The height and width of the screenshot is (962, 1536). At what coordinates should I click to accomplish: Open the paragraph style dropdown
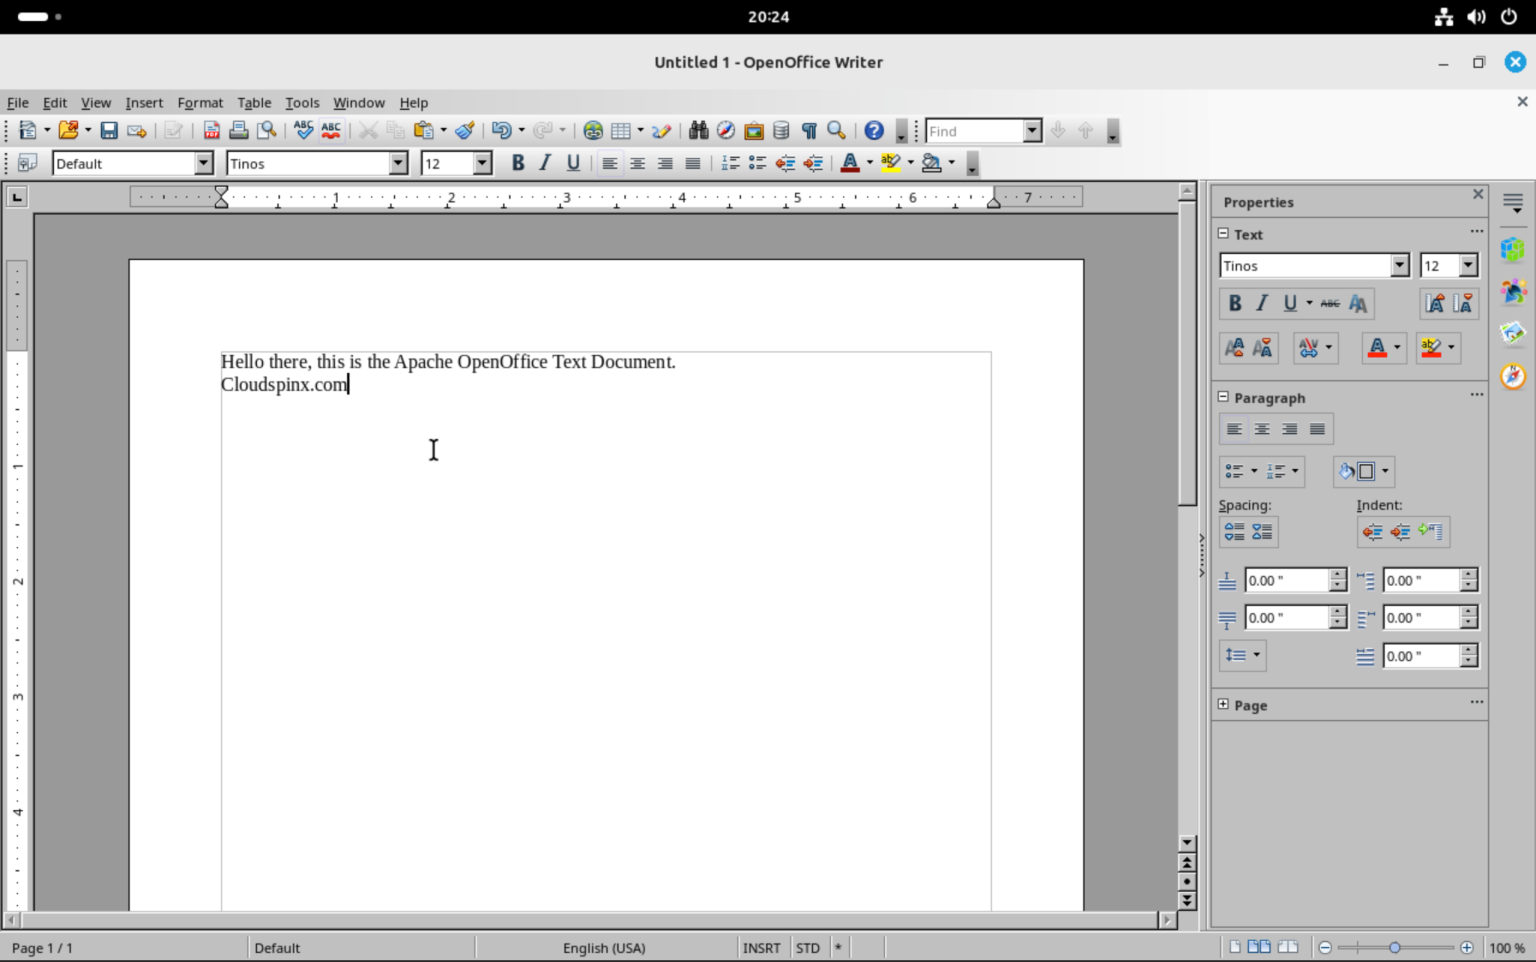(x=203, y=163)
